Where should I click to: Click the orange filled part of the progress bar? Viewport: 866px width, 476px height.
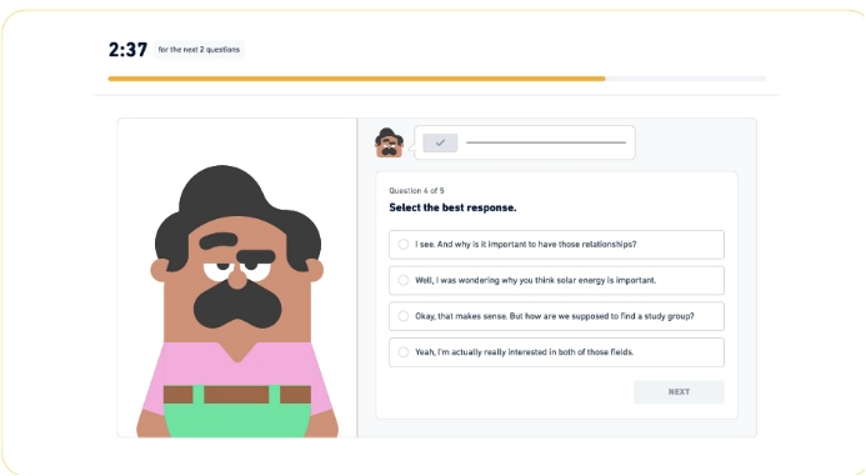355,78
